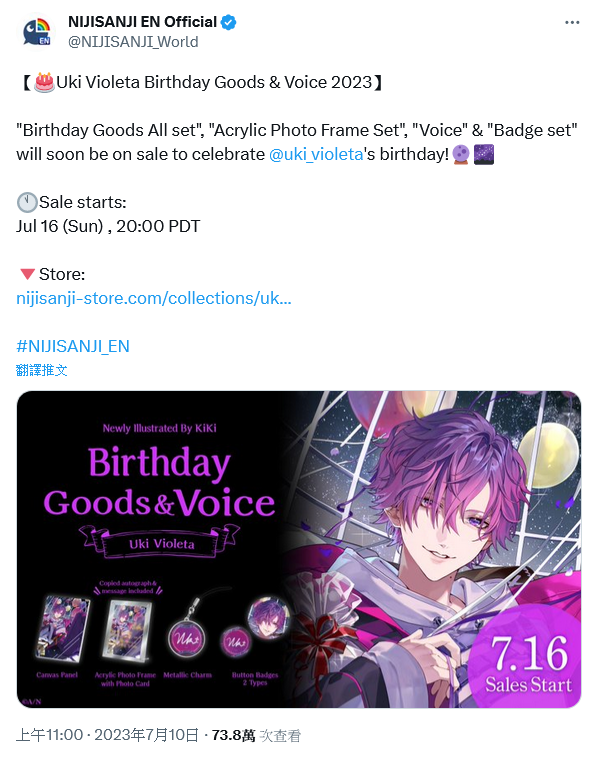598x760 pixels.
Task: Click the @NIJISANJI_World handle
Action: 133,42
